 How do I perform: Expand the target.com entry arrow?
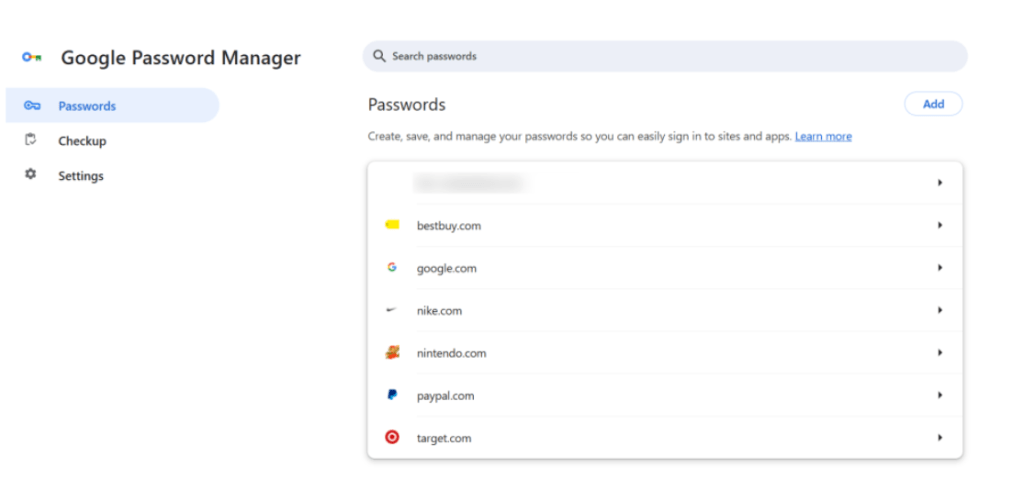(940, 438)
